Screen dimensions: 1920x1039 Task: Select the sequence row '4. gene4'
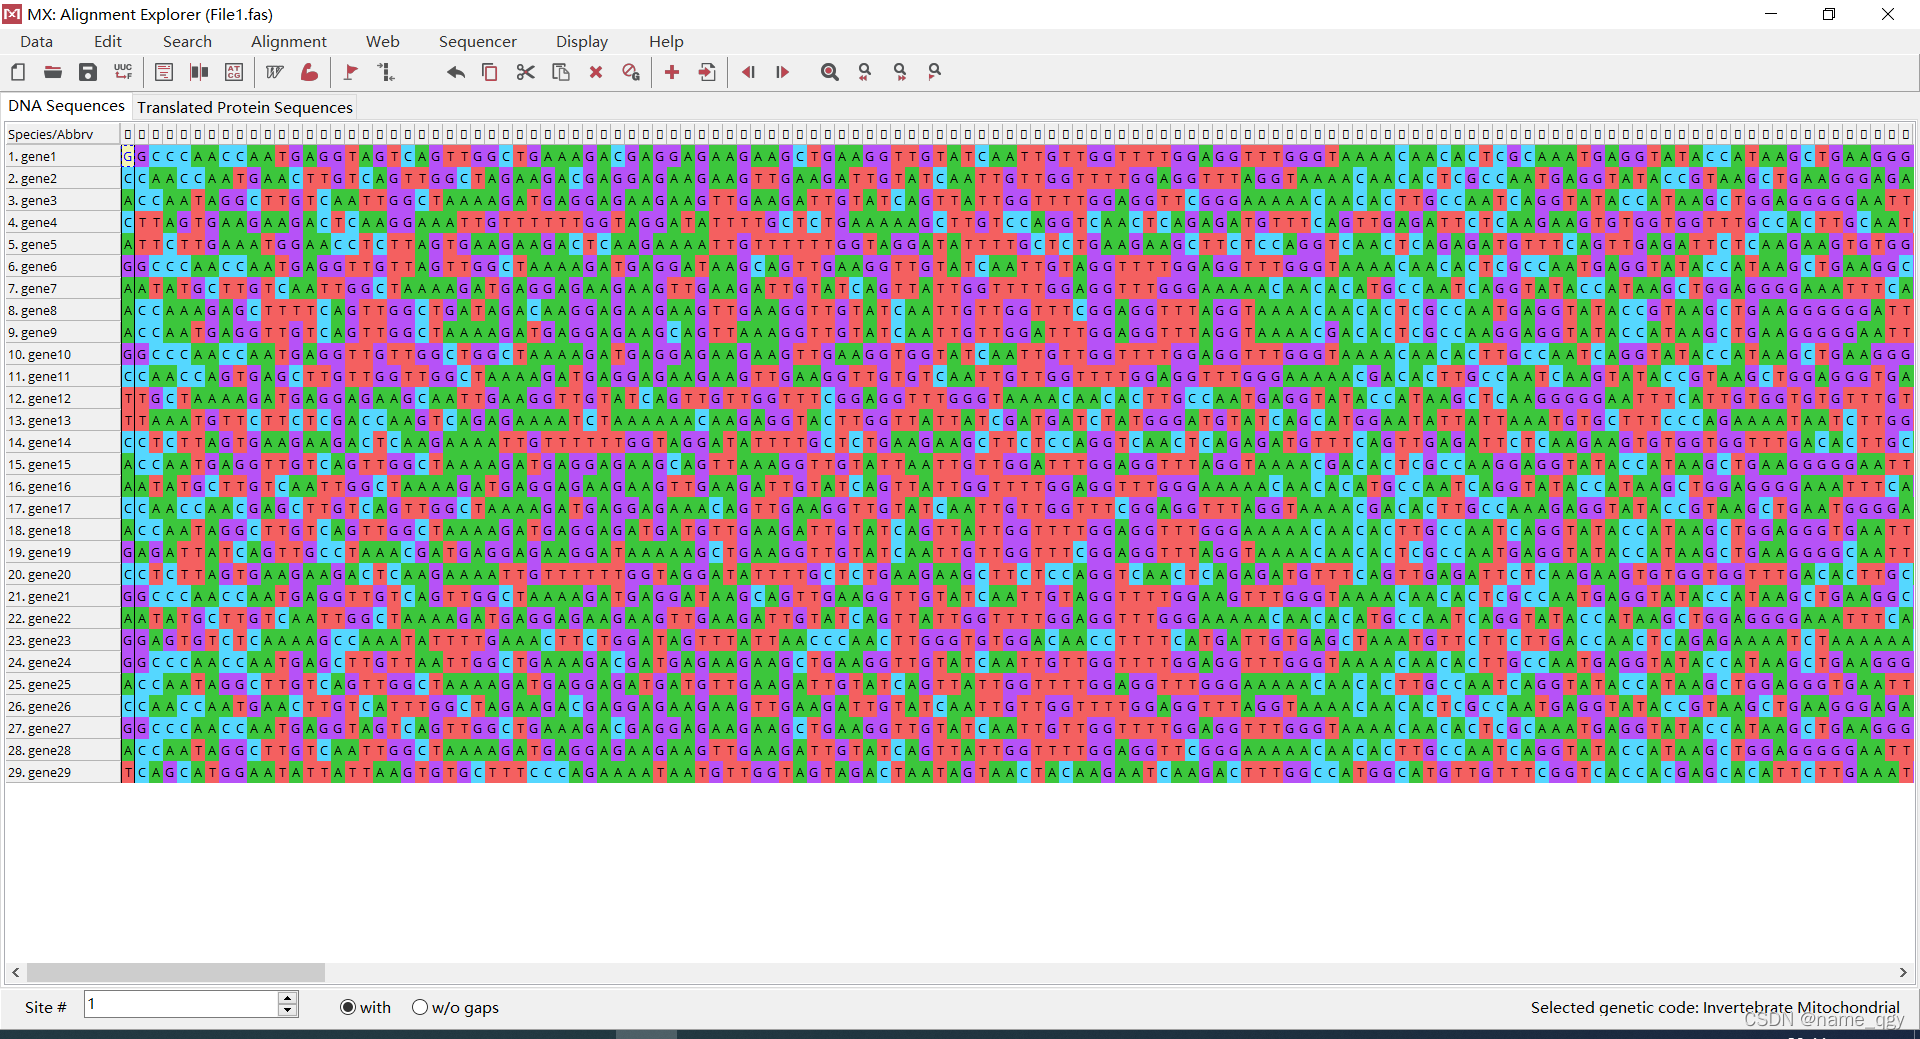62,222
